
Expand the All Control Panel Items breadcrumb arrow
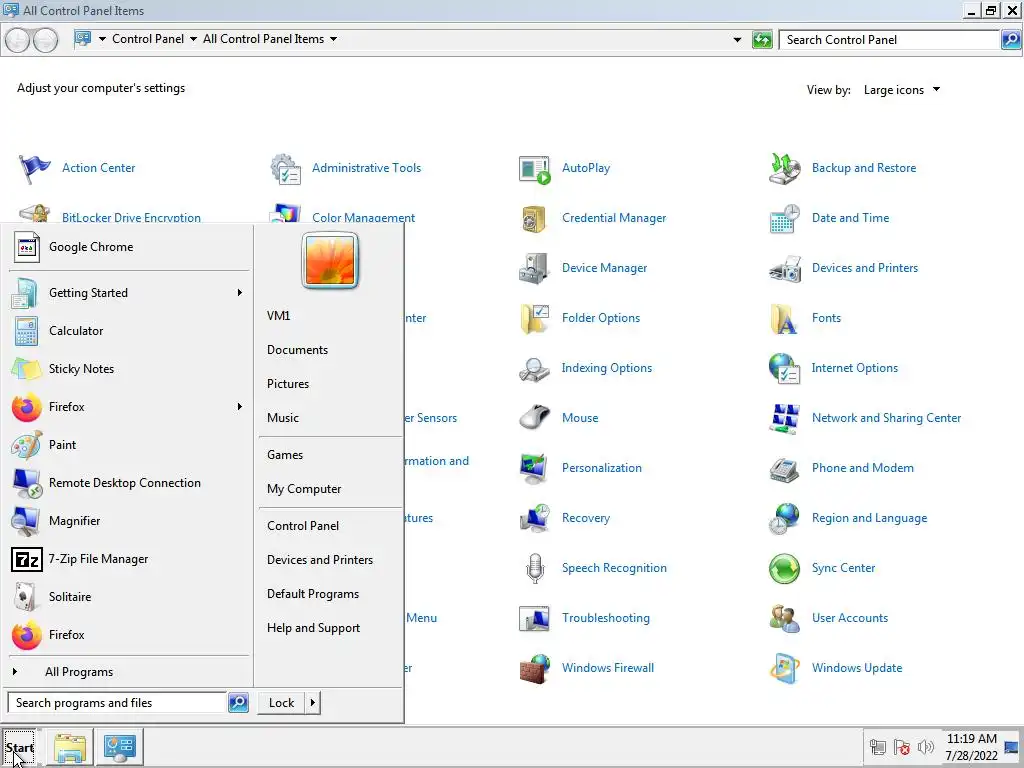pos(333,39)
